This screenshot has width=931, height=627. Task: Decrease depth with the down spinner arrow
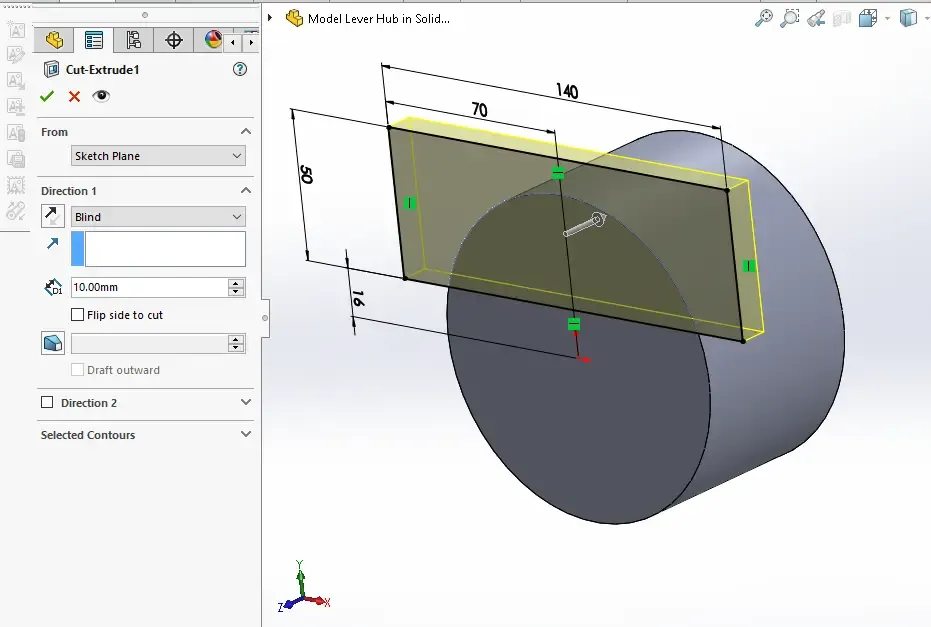point(236,292)
